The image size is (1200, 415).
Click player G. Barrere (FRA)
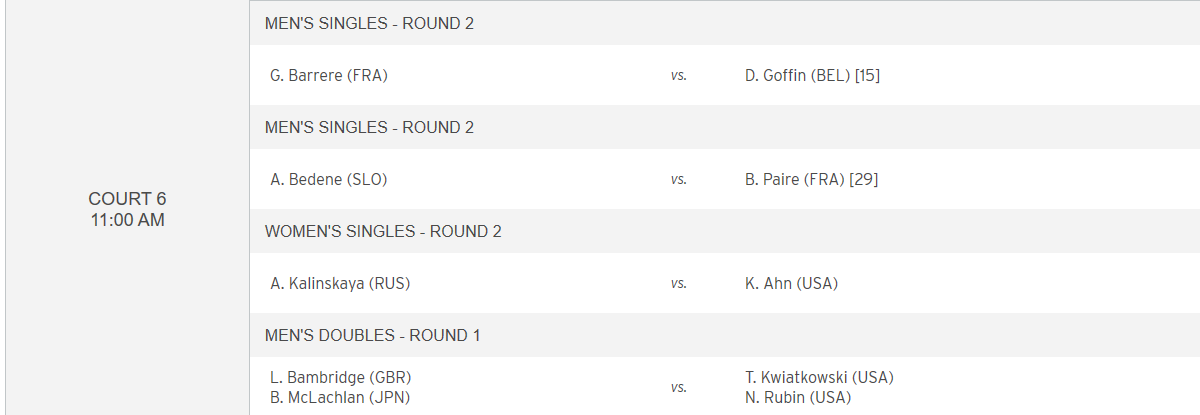pos(329,75)
